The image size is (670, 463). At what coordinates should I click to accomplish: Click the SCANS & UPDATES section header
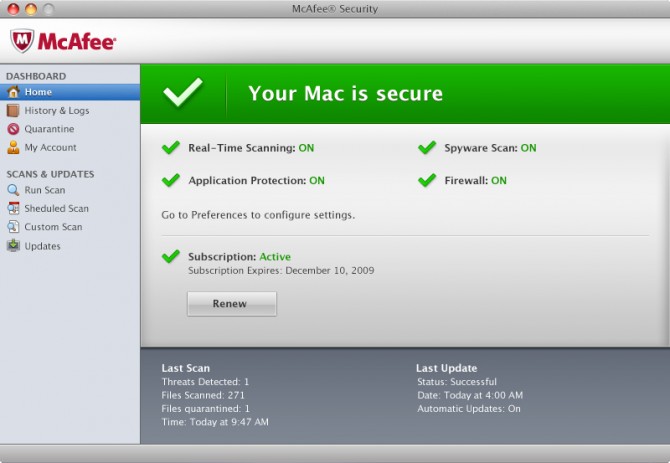50,174
